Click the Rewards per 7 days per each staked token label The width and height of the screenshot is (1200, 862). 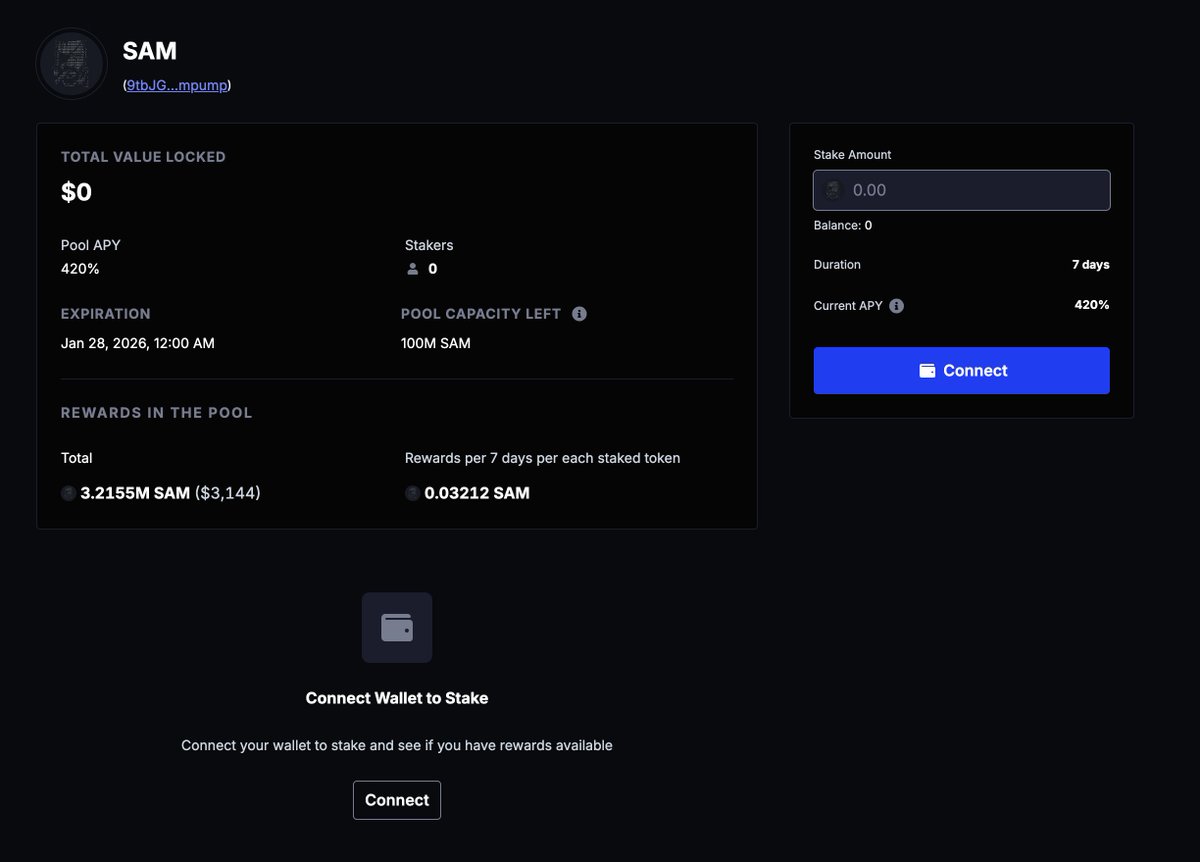coord(543,458)
